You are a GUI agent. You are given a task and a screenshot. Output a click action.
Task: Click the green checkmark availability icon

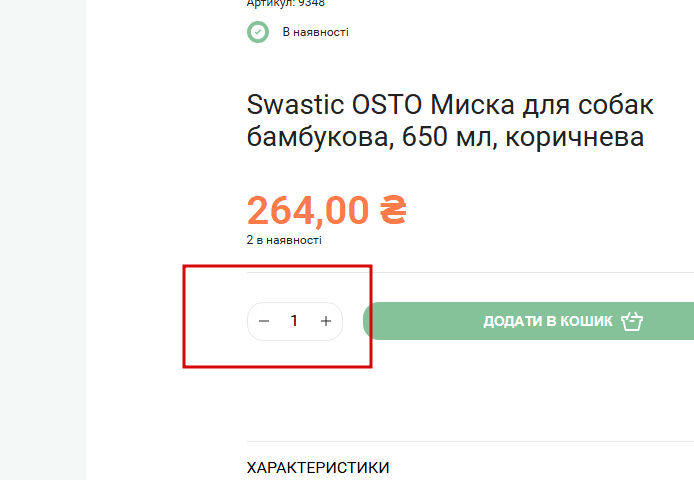point(258,32)
